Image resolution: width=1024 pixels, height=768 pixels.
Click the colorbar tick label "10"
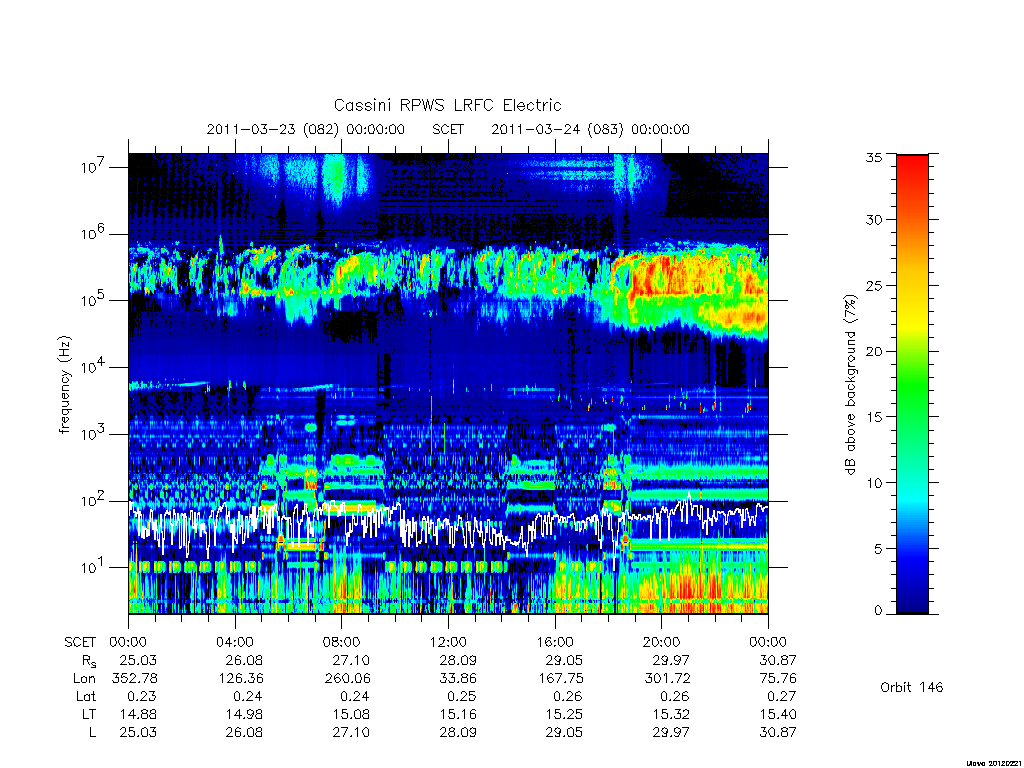pyautogui.click(x=874, y=483)
